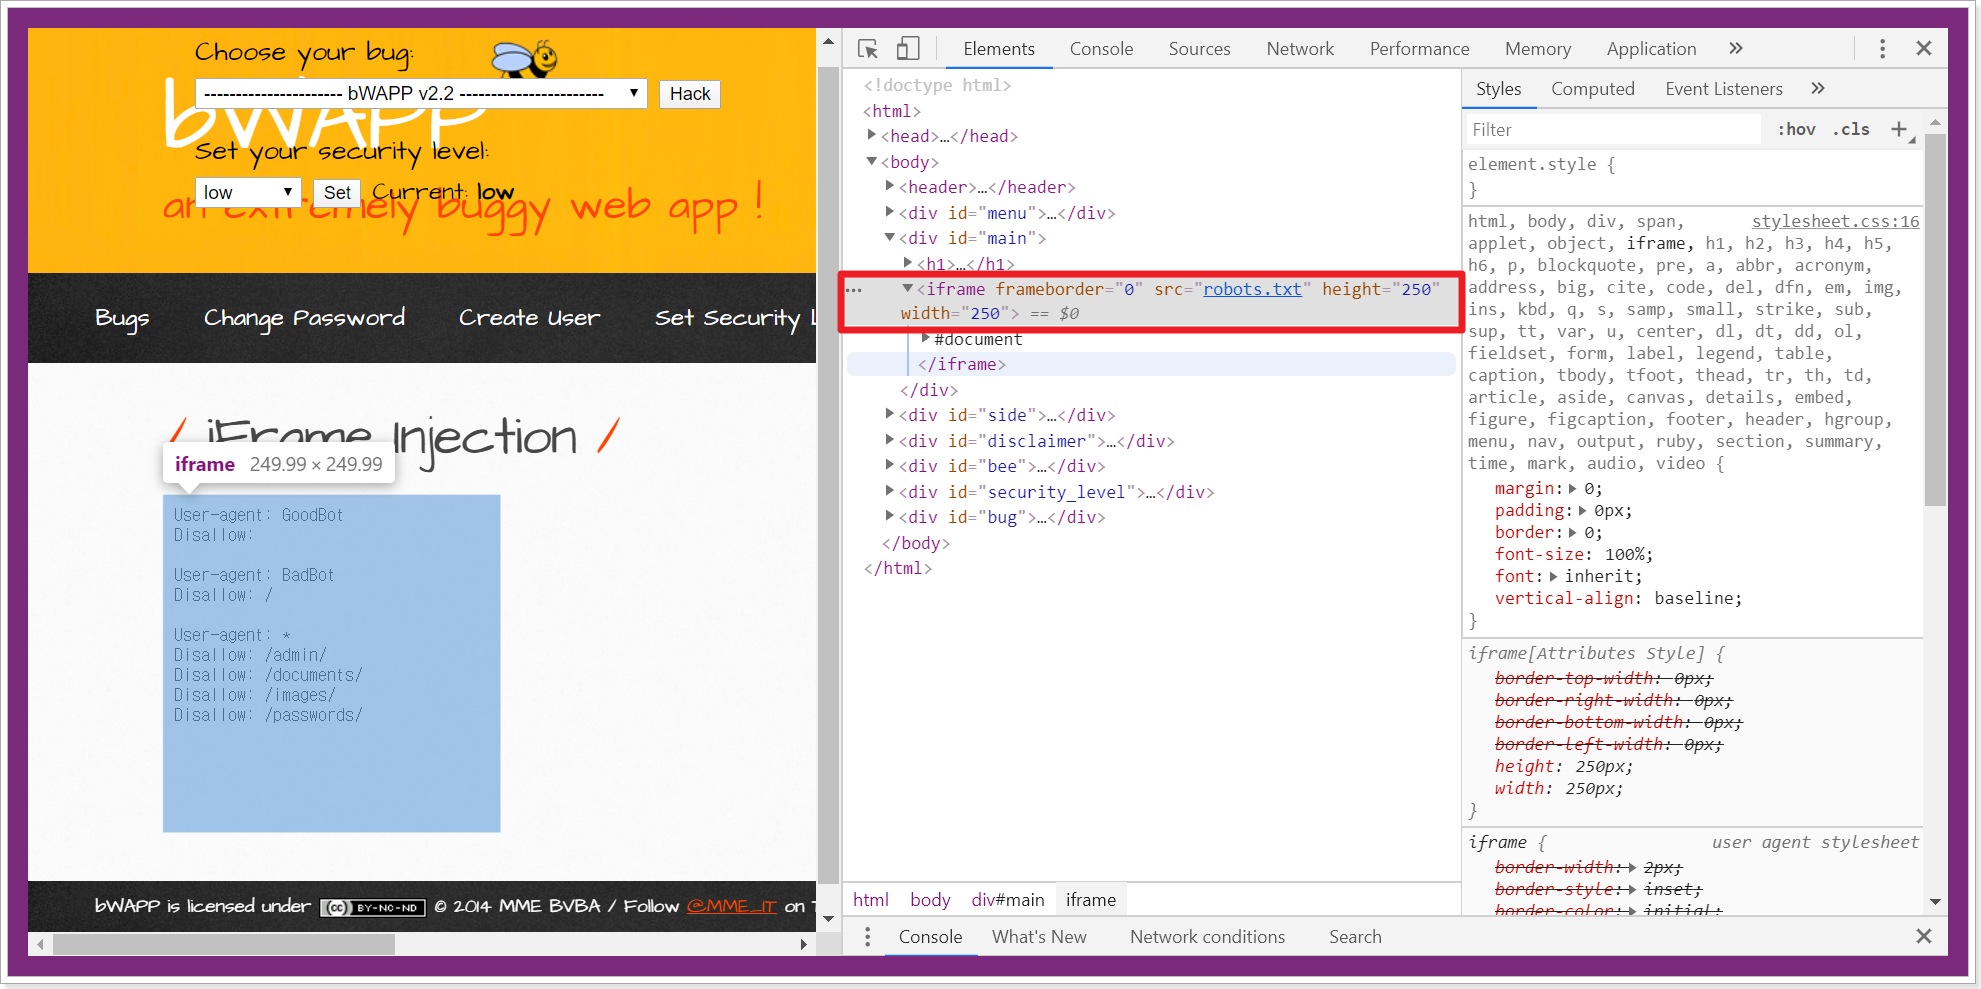Open the Application tab
The height and width of the screenshot is (989, 1981).
(x=1651, y=49)
